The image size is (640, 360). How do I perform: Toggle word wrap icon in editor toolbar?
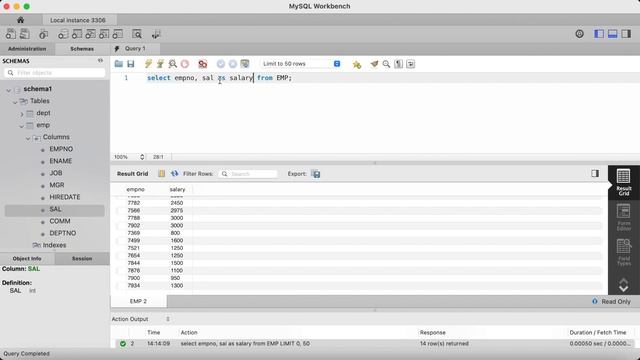(411, 64)
